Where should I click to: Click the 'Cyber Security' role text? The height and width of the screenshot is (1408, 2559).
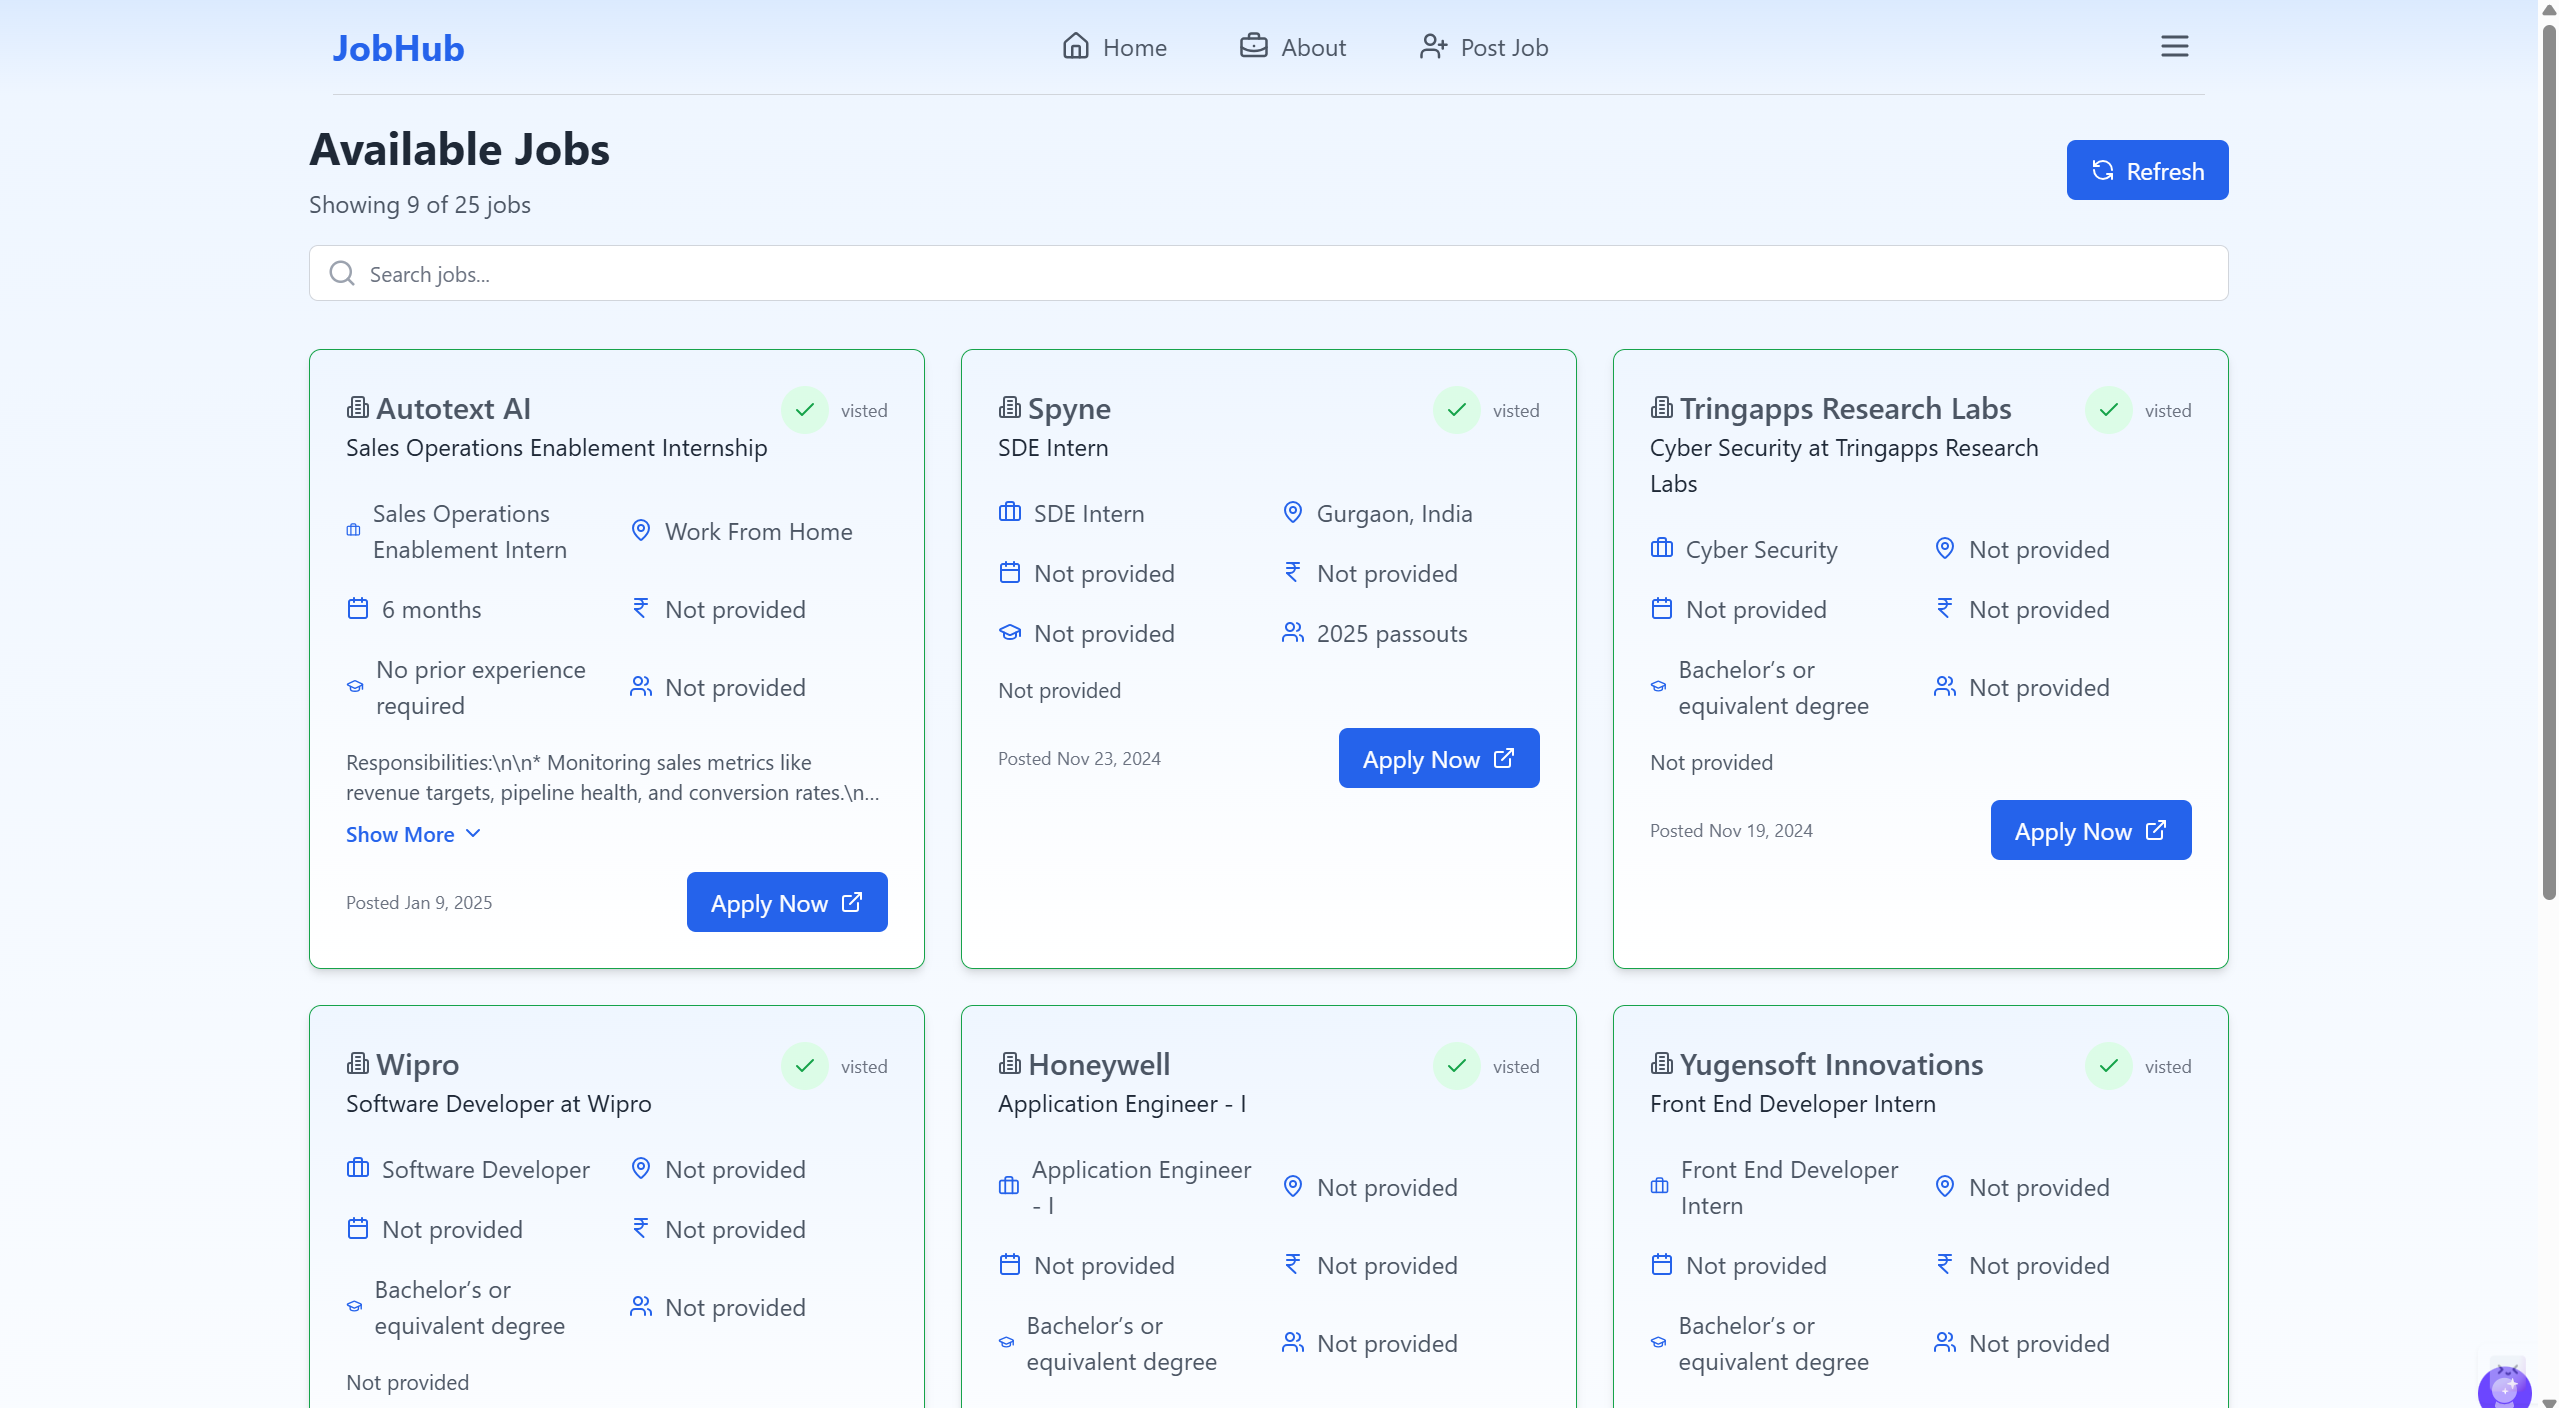[x=1761, y=550]
